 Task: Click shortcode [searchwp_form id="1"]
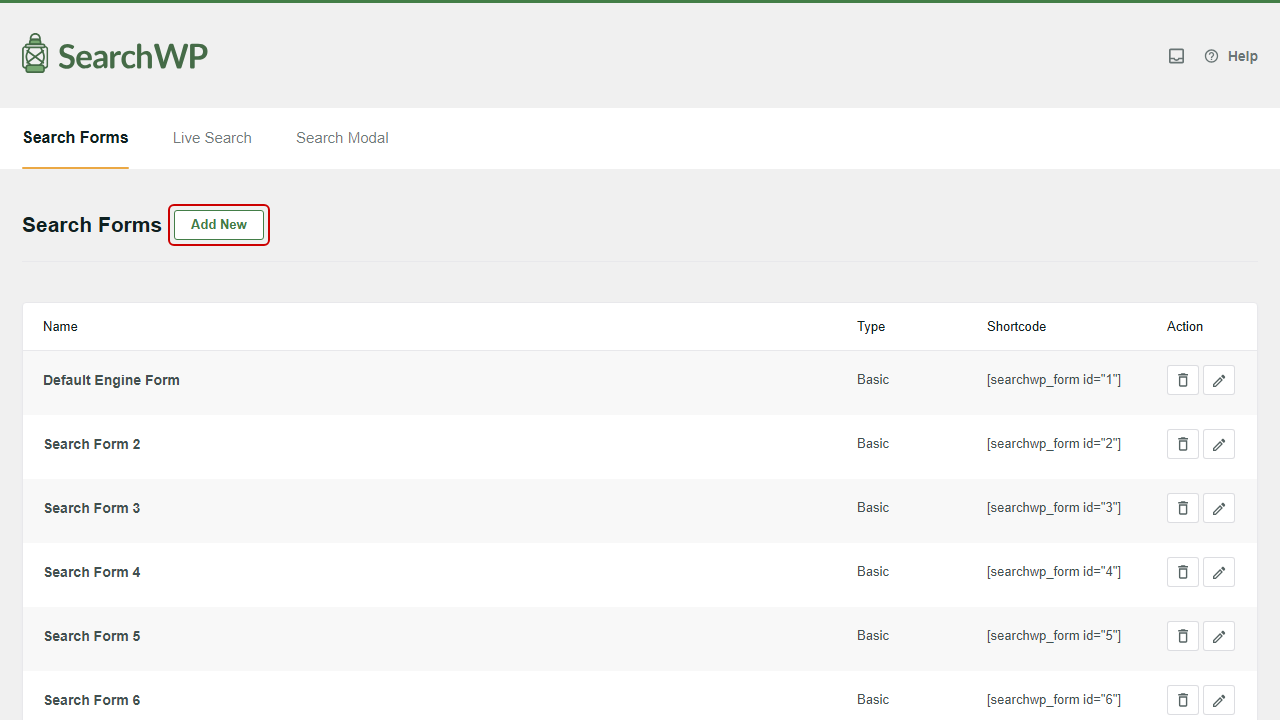[1054, 380]
